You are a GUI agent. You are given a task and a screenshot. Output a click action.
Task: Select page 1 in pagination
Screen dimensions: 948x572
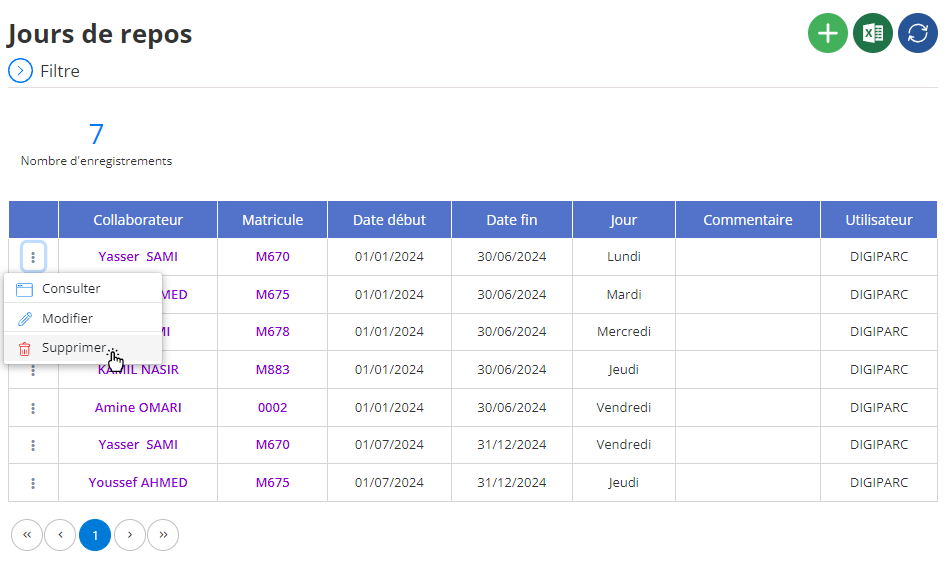click(x=95, y=535)
